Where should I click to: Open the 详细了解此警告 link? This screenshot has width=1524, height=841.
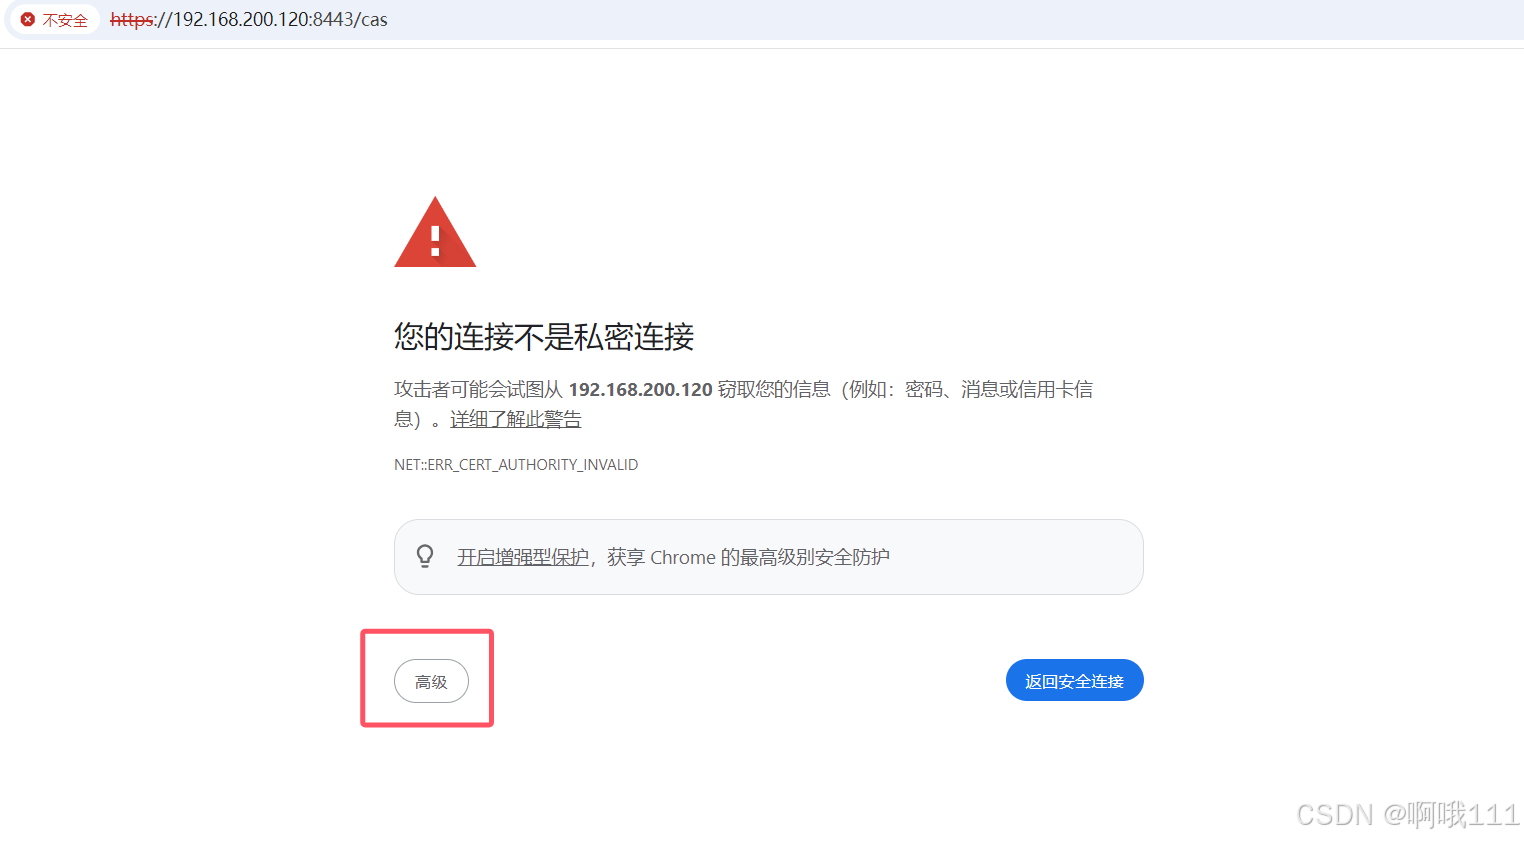pyautogui.click(x=515, y=419)
